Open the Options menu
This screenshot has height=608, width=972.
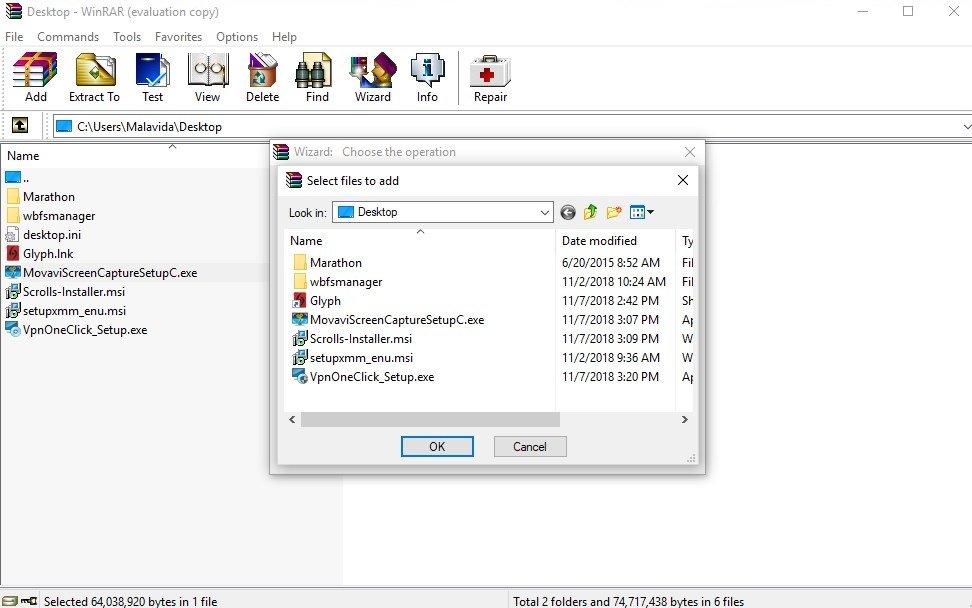pos(237,37)
